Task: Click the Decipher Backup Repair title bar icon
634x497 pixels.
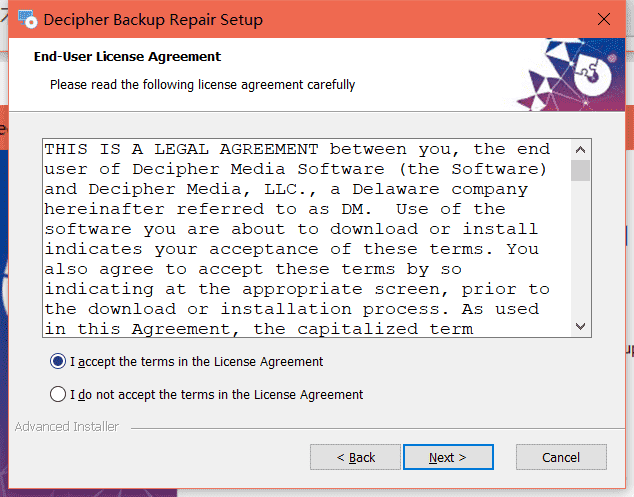Action: click(x=27, y=19)
